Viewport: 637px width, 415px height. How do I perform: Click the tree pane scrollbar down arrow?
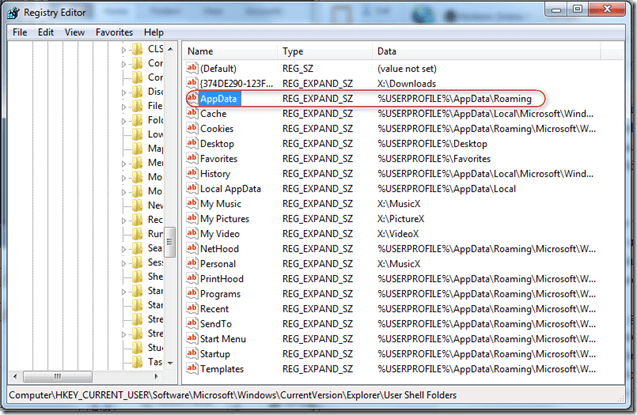(x=170, y=362)
